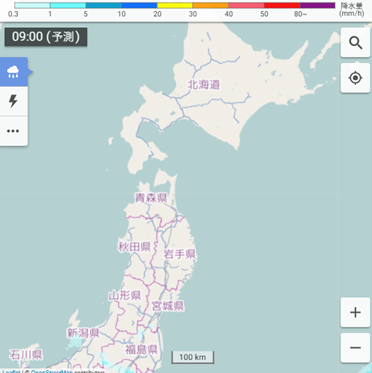Click the orange 30–40 mm/h legend swatch

point(210,5)
